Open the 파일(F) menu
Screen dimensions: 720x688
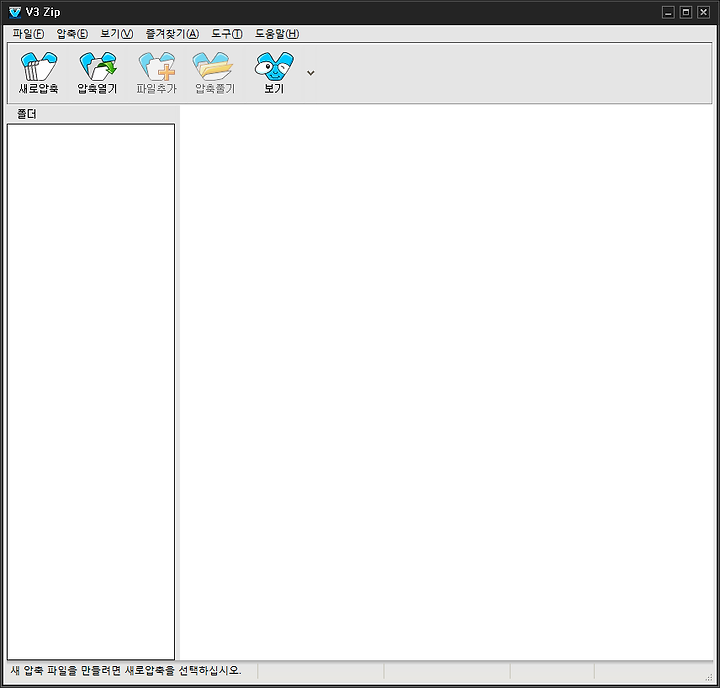pos(28,34)
